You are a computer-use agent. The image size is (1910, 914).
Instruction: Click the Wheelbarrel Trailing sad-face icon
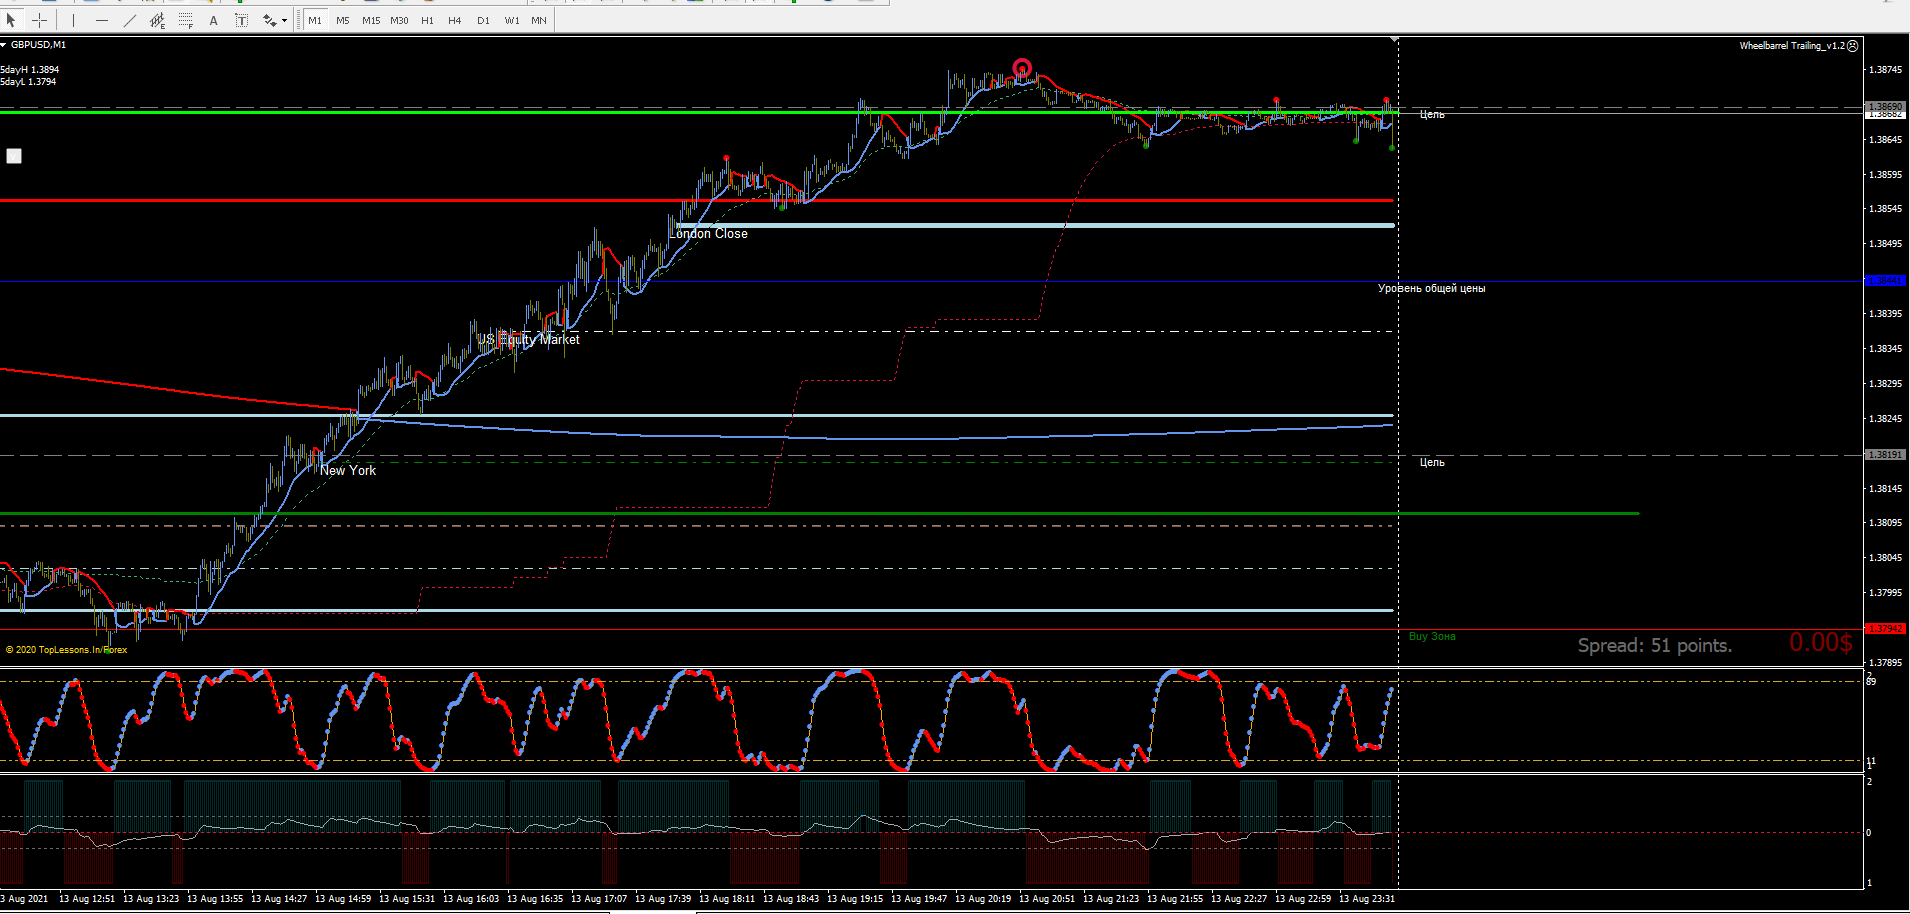[1853, 46]
